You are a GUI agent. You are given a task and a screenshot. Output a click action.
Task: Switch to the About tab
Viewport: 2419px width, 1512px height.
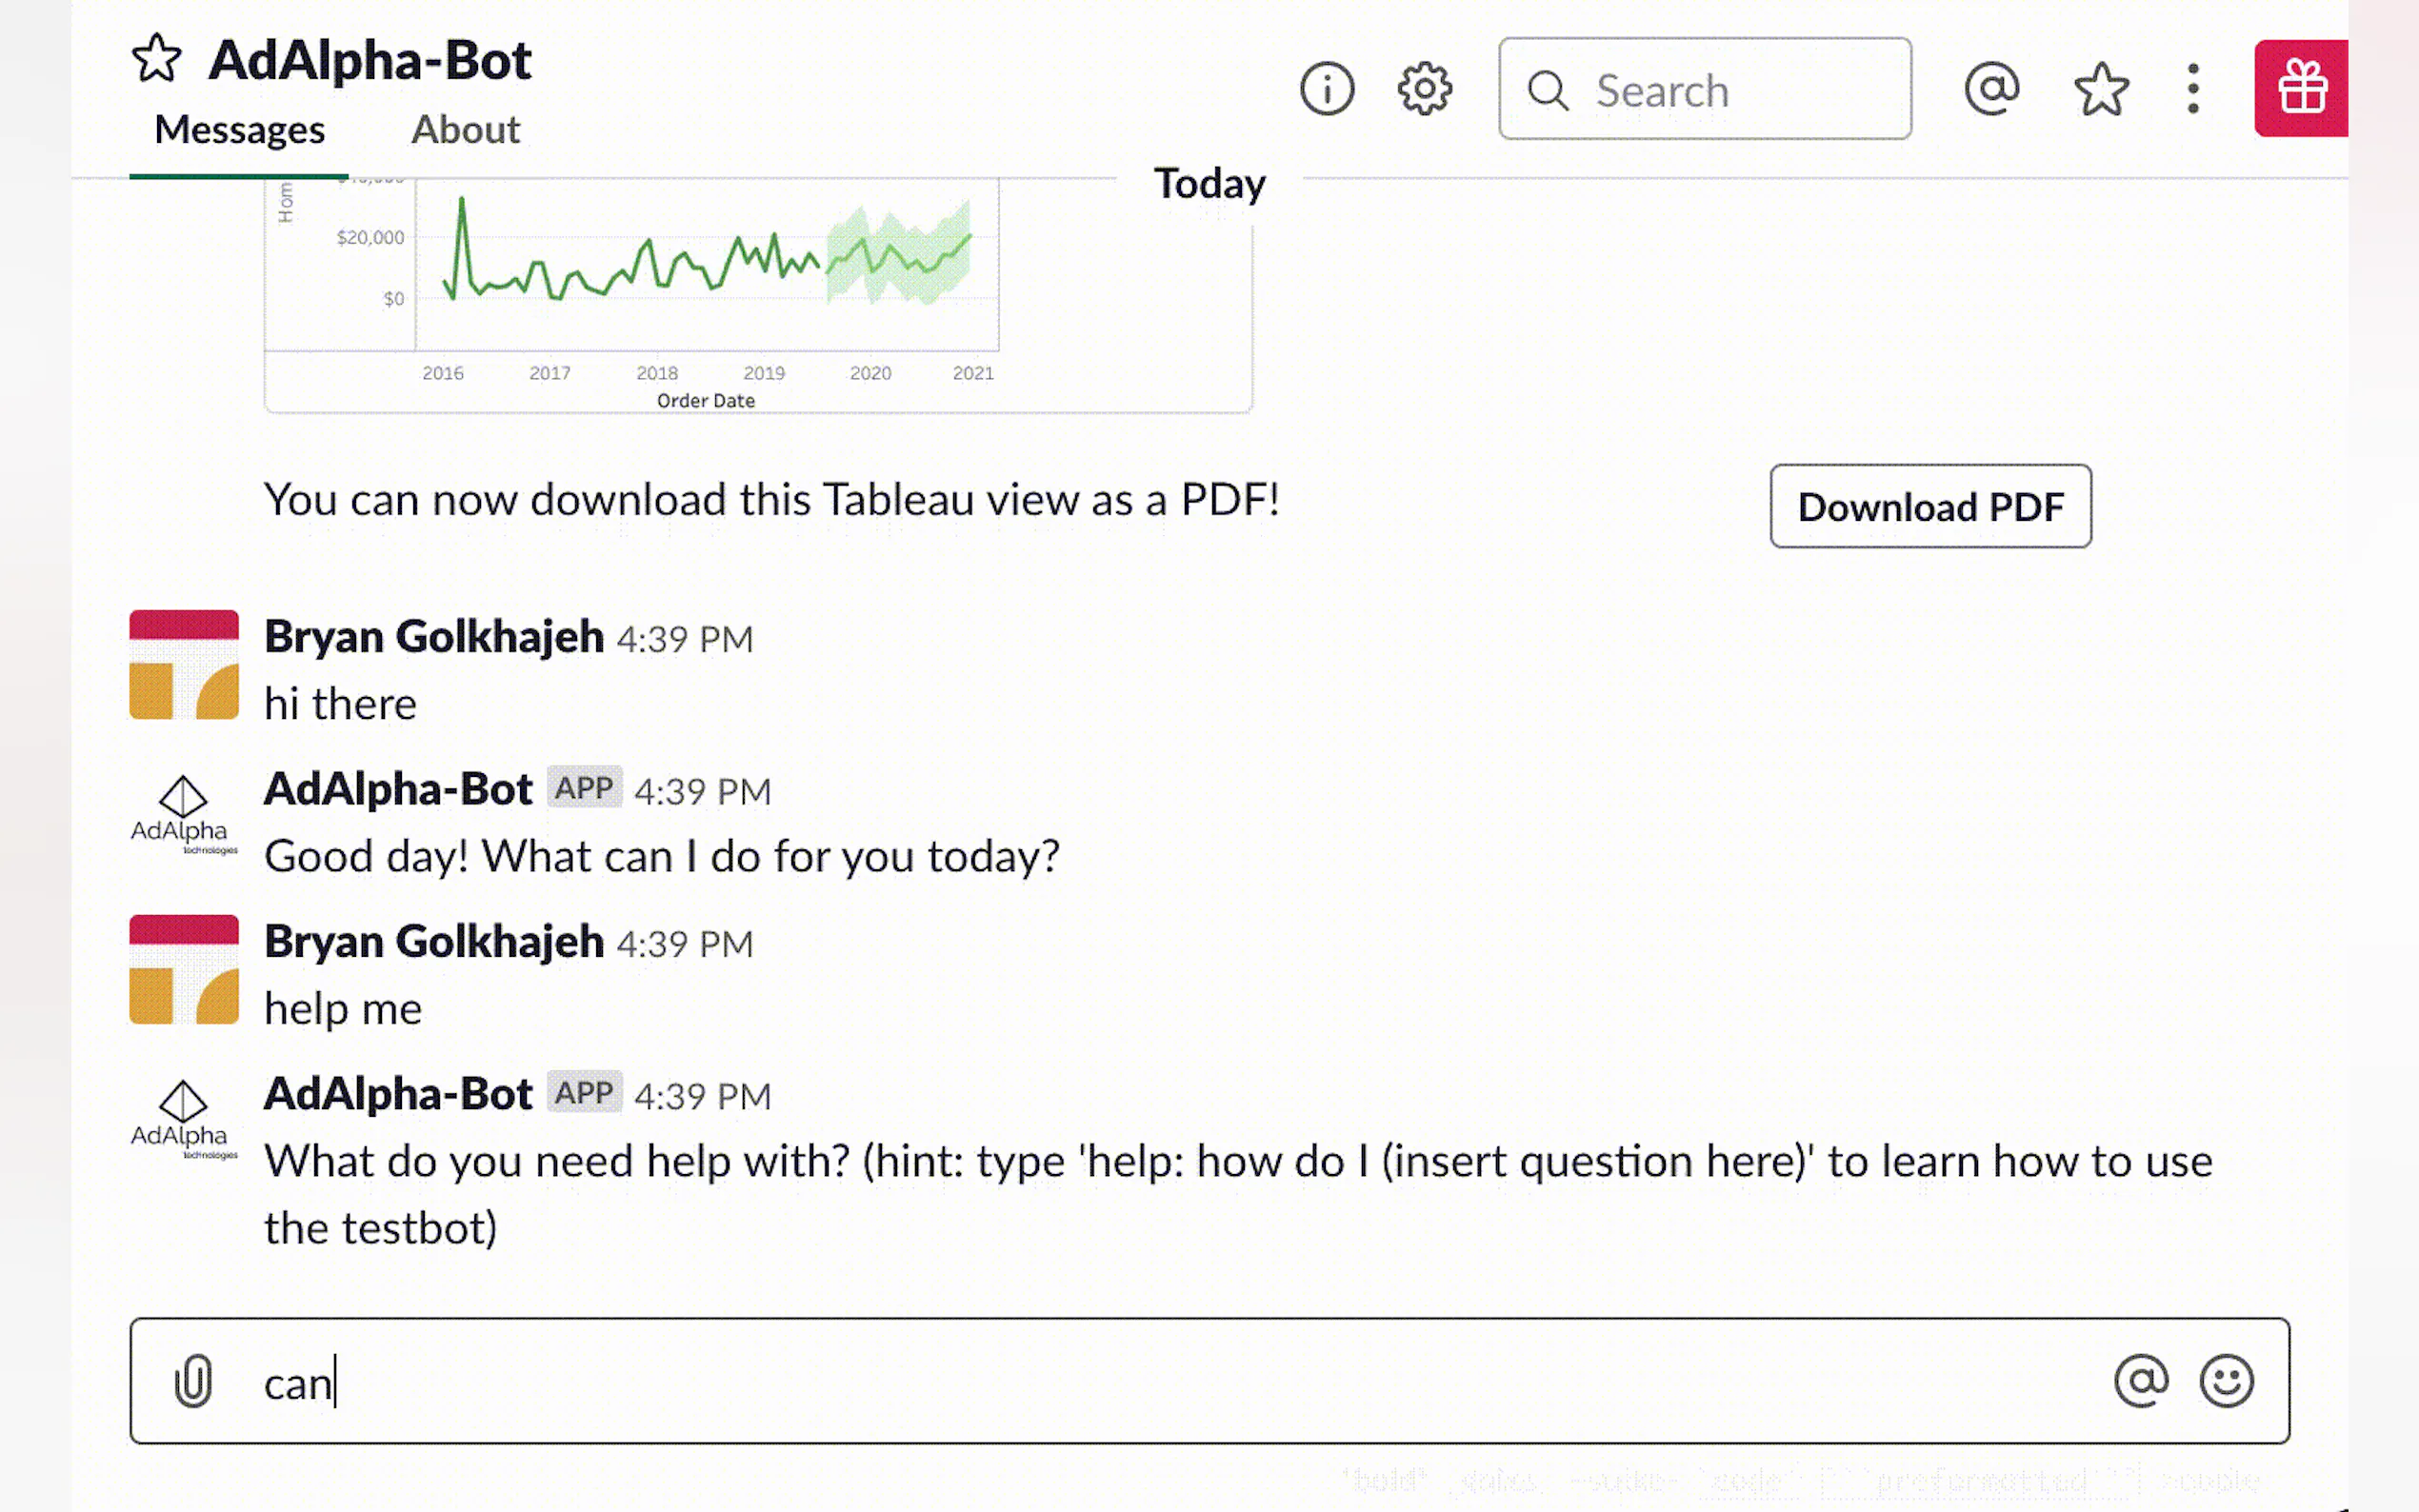465,130
